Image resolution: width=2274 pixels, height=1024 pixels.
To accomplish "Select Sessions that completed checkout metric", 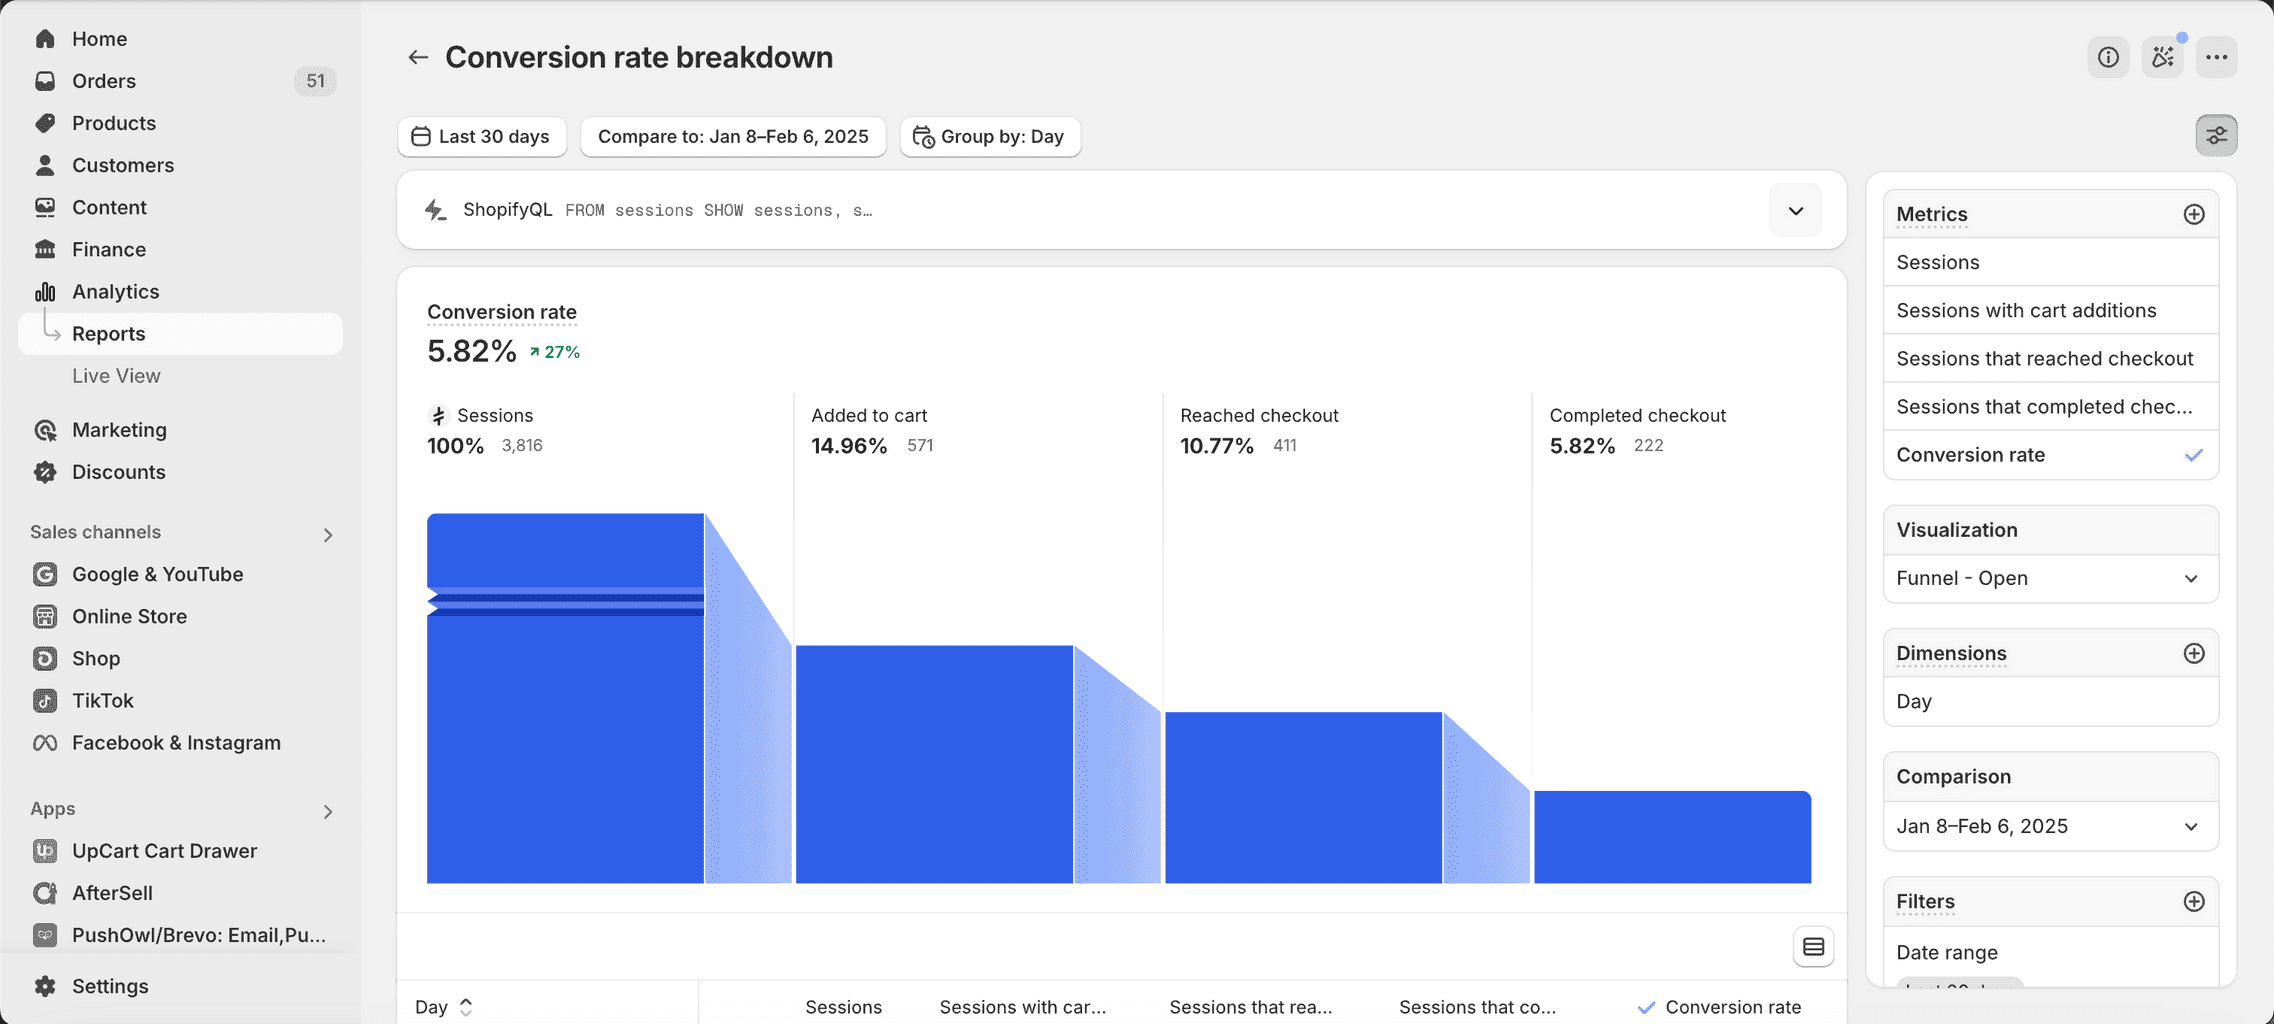I will (2050, 406).
